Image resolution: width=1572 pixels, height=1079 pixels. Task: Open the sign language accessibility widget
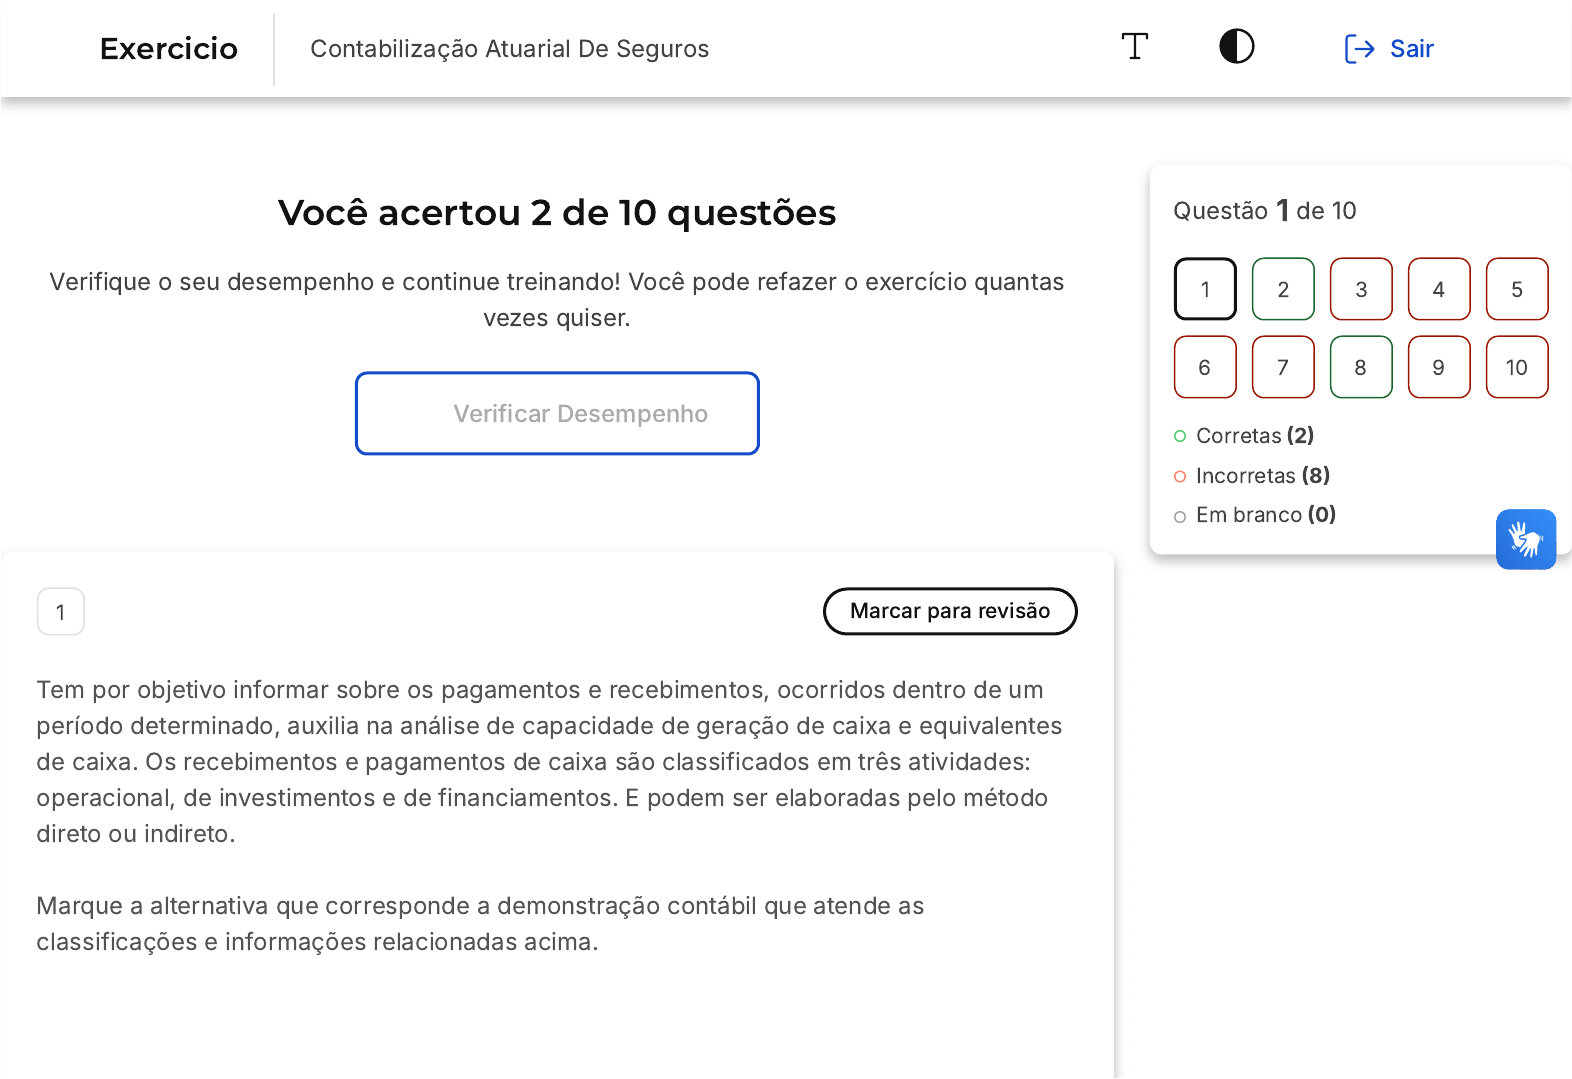[x=1525, y=540]
